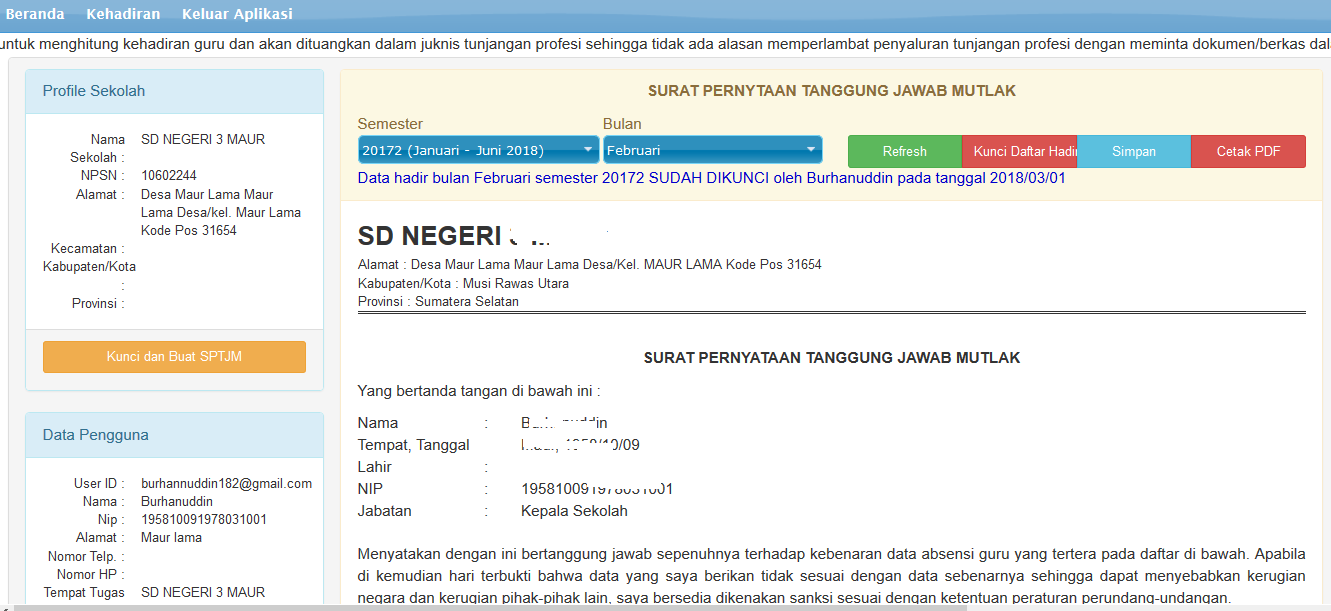Click Yang bertanda tangan di bawah ini text
The image size is (1331, 611).
click(478, 391)
